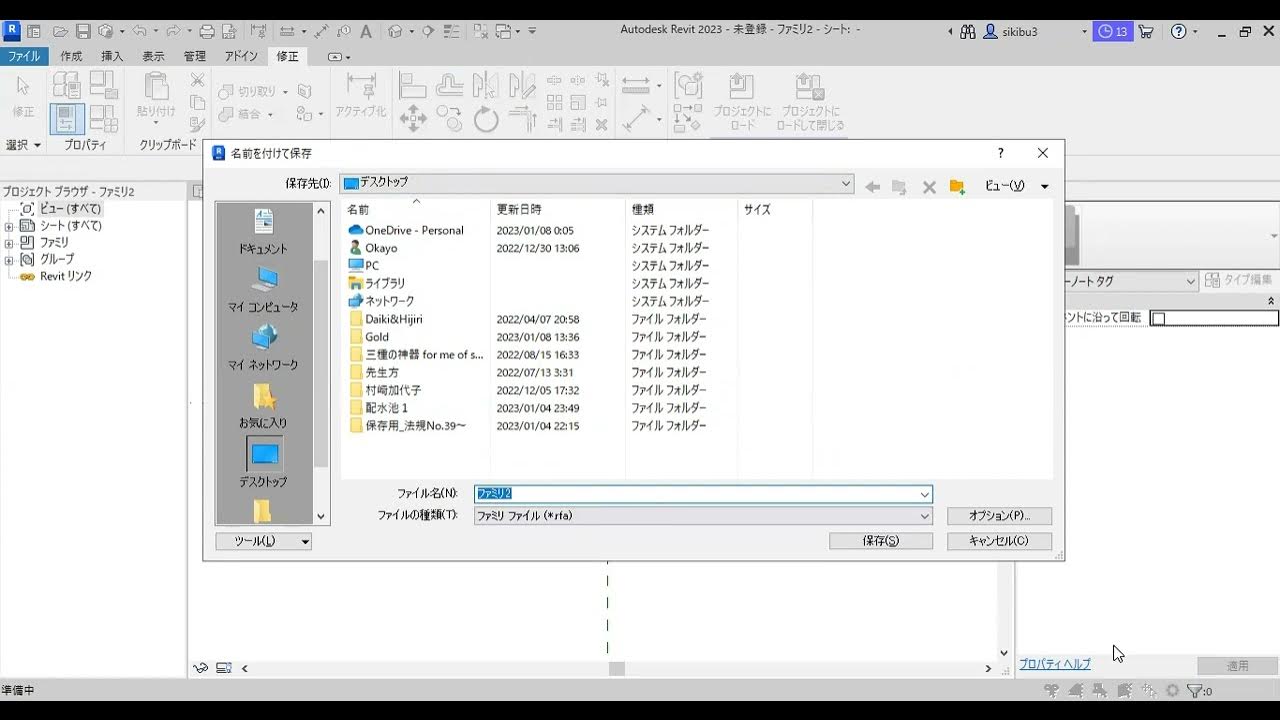Select My Computer shortcut in places sidebar
This screenshot has height=720, width=1280.
pyautogui.click(x=264, y=290)
